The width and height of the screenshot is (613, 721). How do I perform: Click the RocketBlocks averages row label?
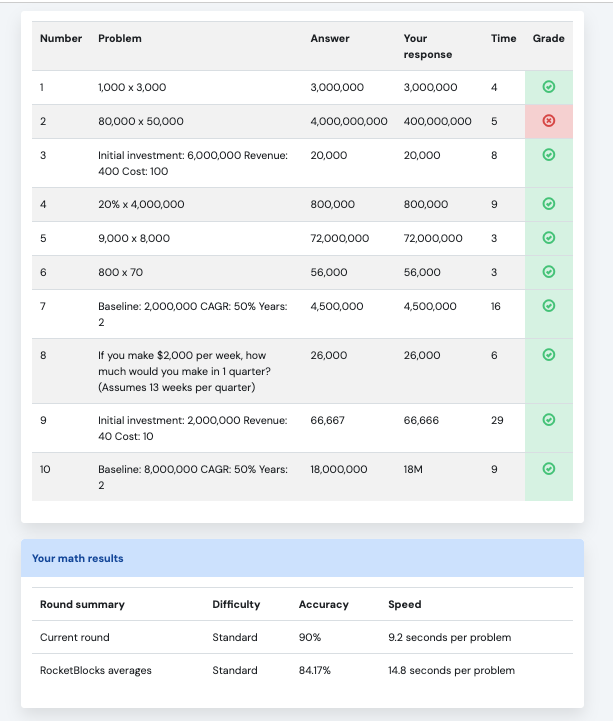[96, 670]
